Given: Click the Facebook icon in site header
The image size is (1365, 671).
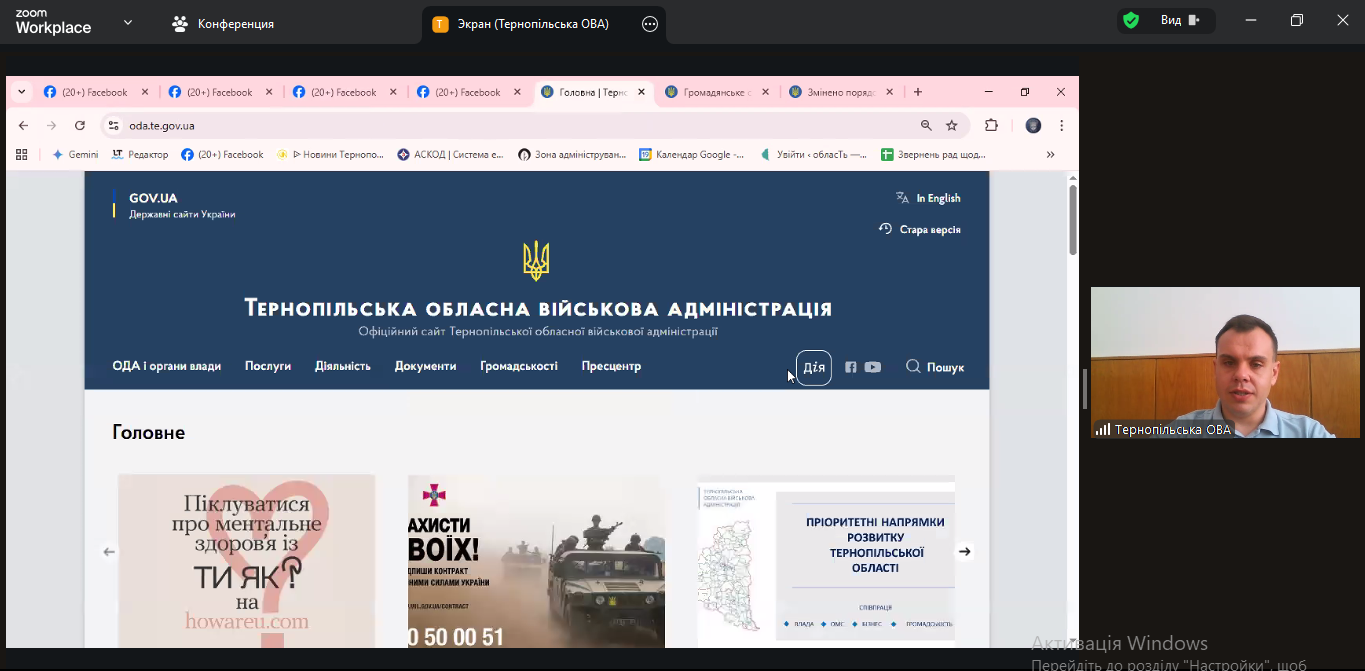Looking at the screenshot, I should 851,367.
